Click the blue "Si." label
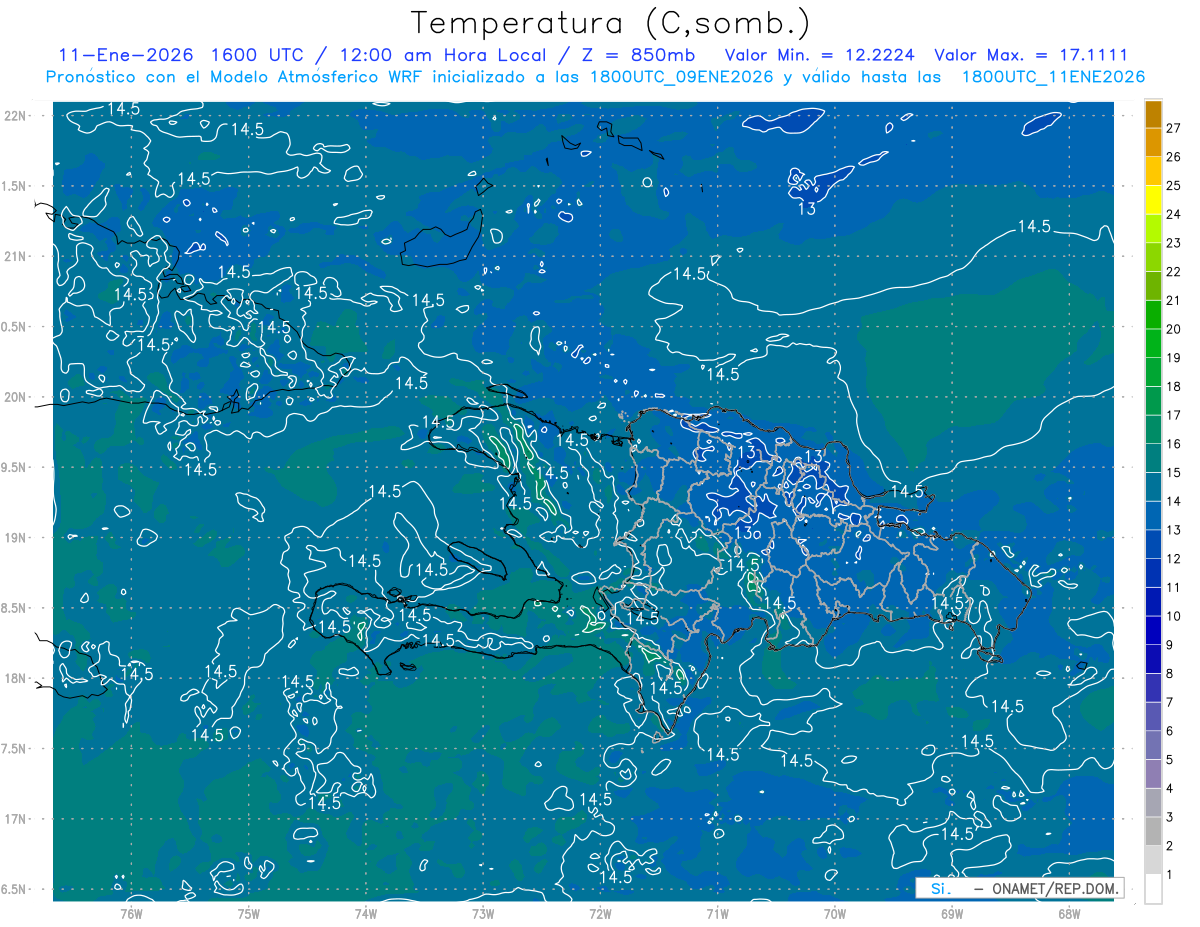Screen dimensions: 1200x927 click(x=940, y=888)
